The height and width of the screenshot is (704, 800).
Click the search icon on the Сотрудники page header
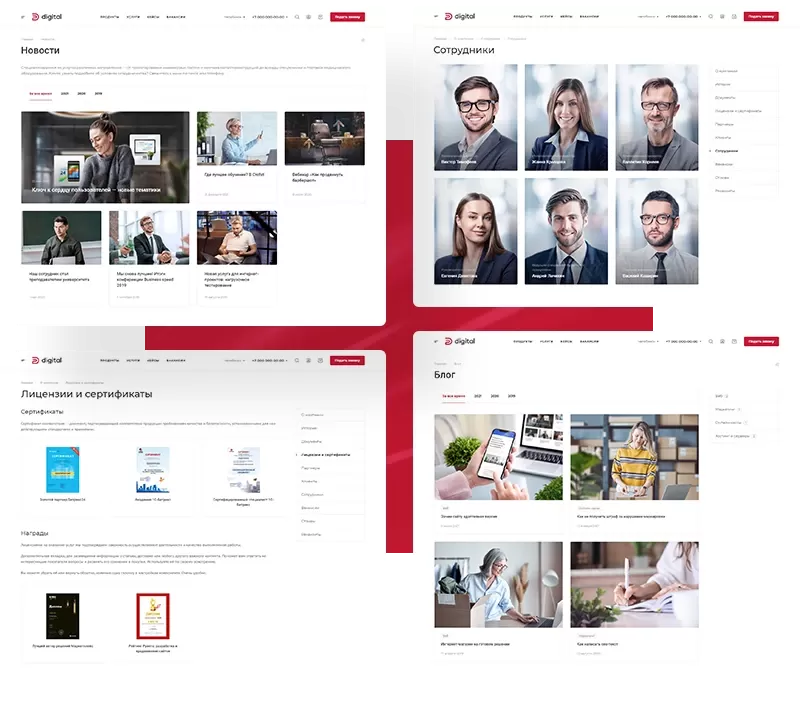(x=712, y=17)
